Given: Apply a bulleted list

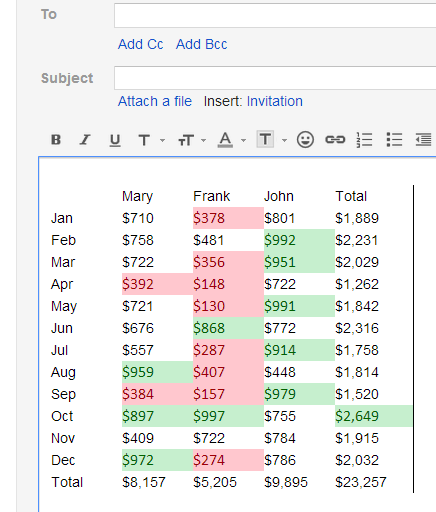Looking at the screenshot, I should click(x=394, y=140).
